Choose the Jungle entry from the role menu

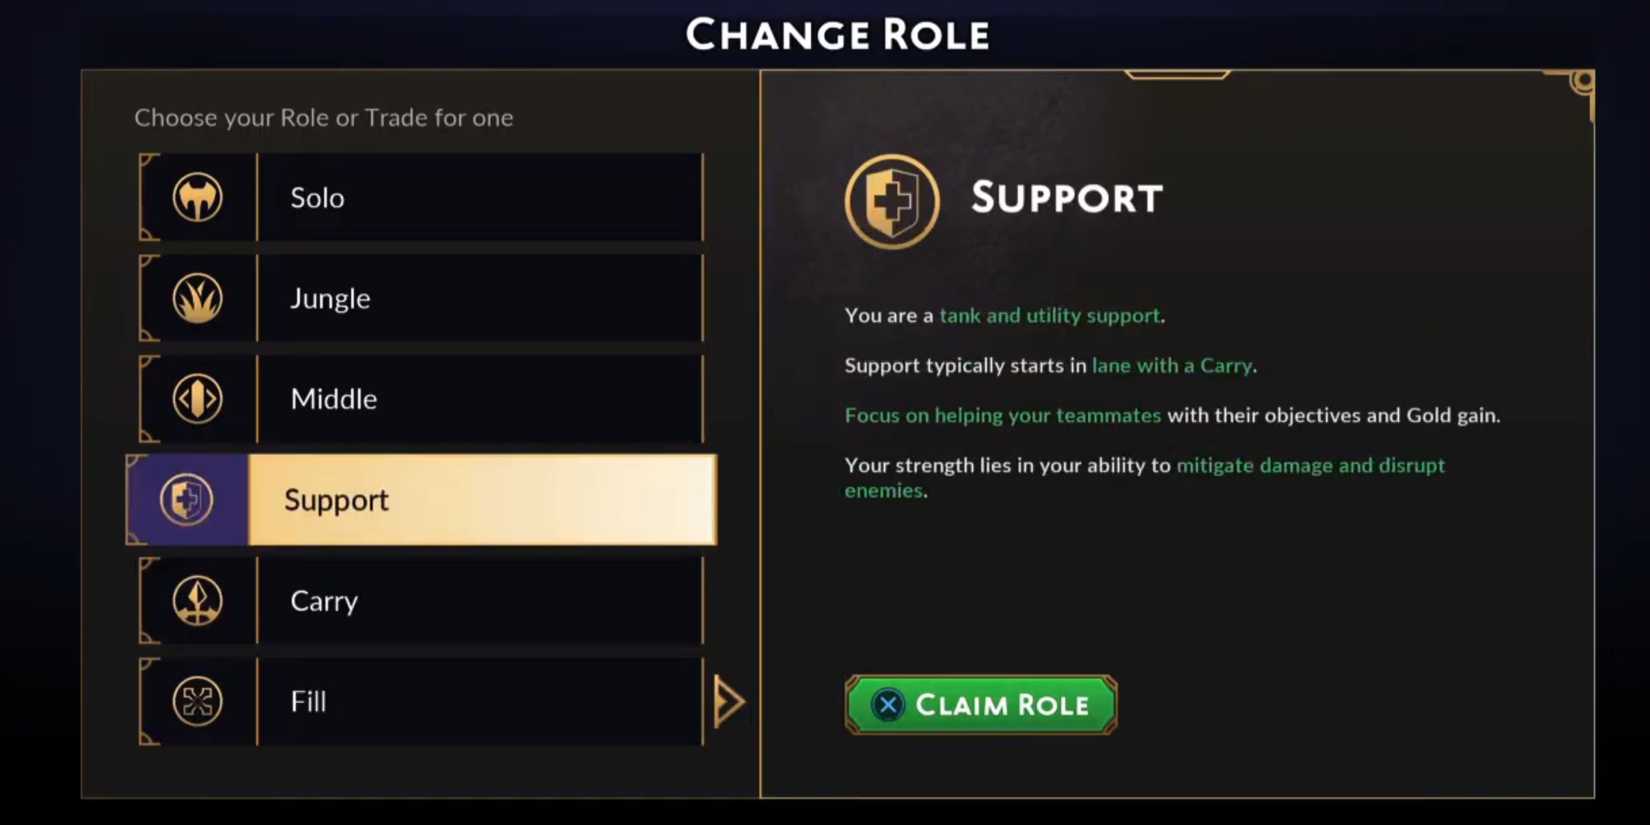point(420,297)
